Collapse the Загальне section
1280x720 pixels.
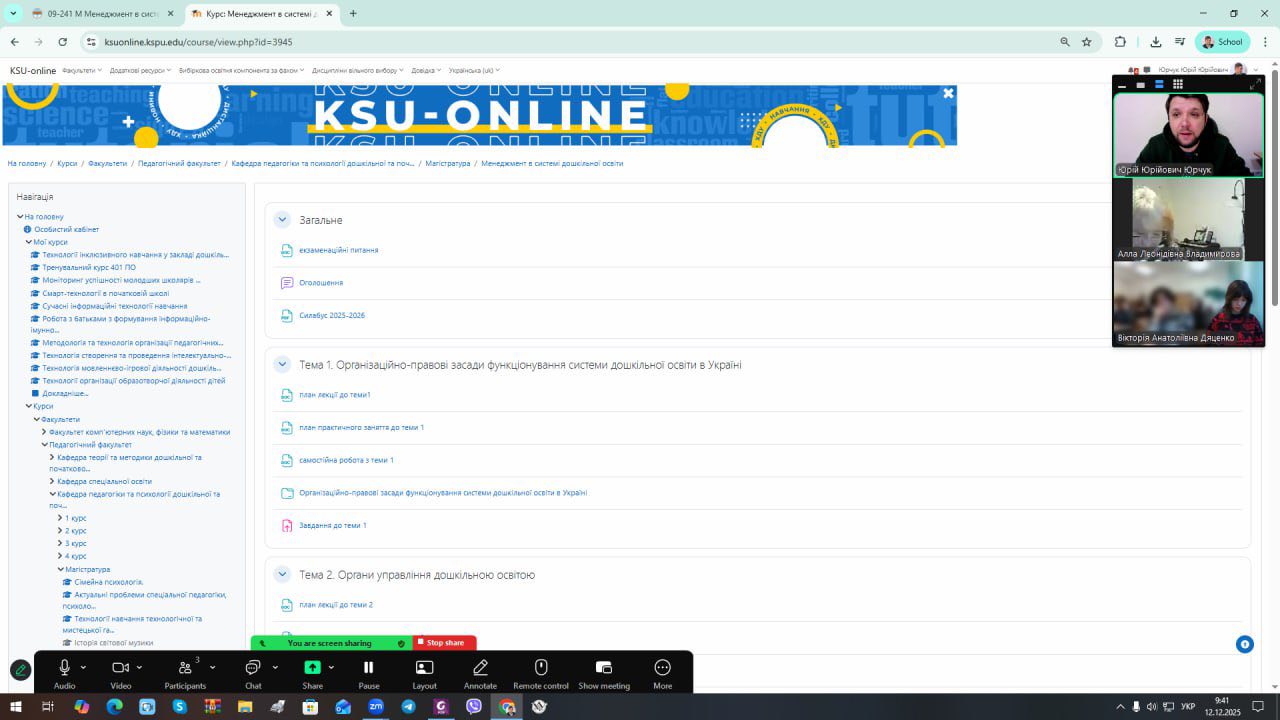click(x=282, y=220)
